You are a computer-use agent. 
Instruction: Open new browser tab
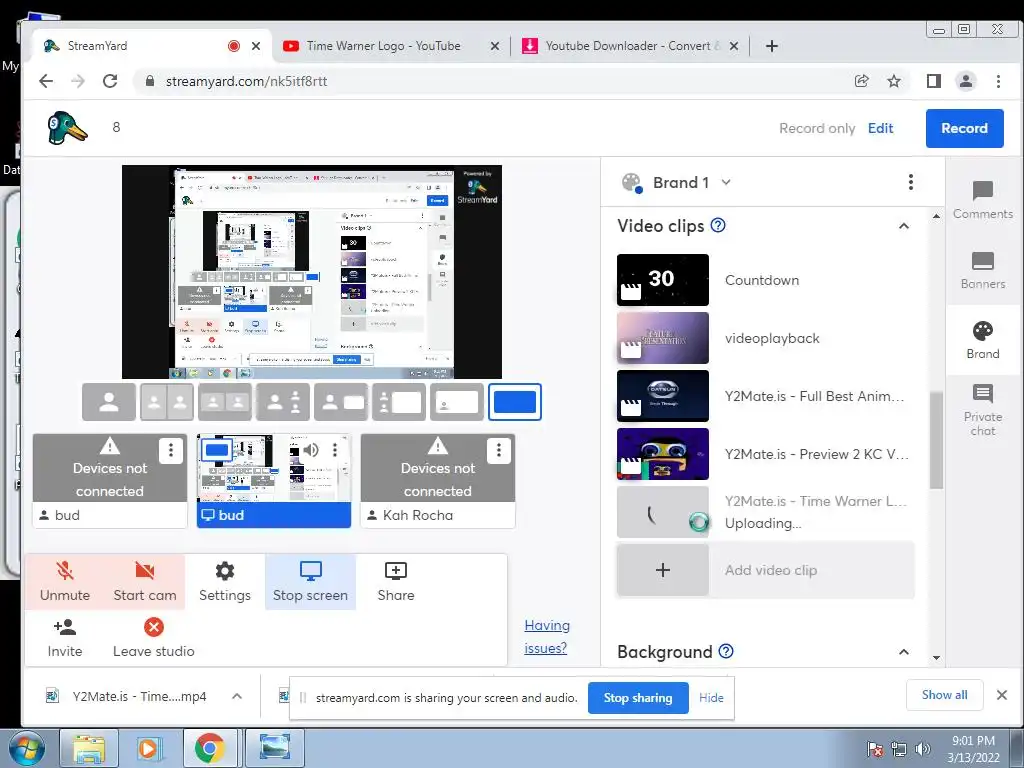[771, 46]
